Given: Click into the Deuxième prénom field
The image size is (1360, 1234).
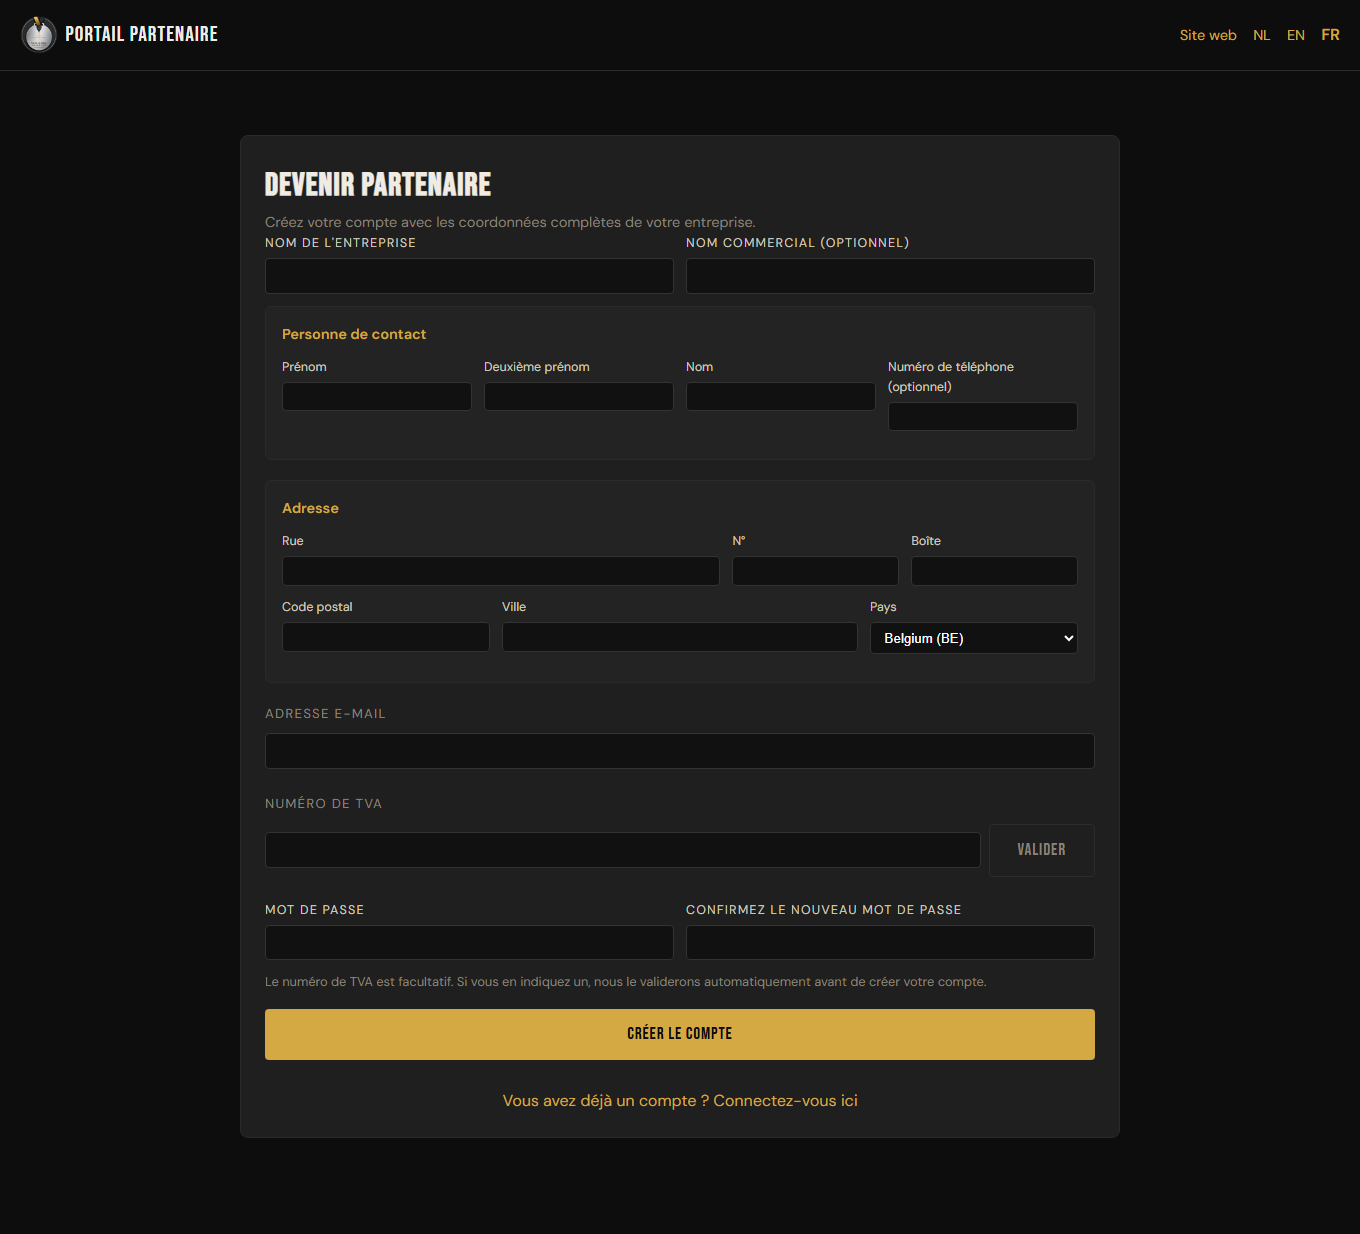Looking at the screenshot, I should 578,396.
